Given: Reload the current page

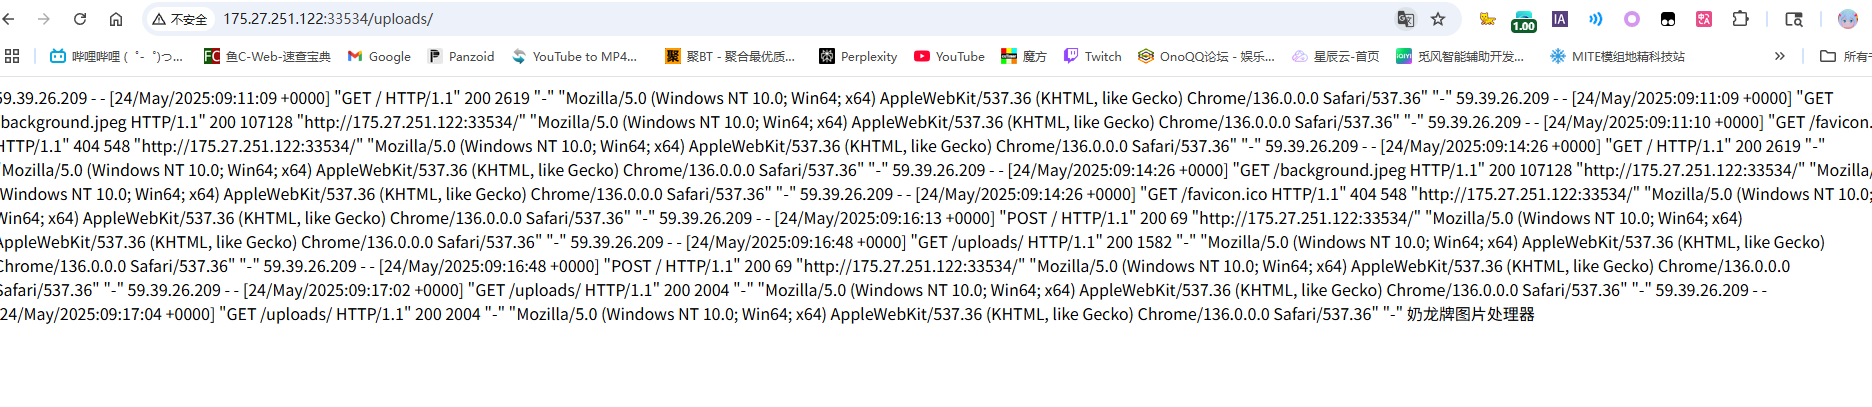Looking at the screenshot, I should 80,19.
